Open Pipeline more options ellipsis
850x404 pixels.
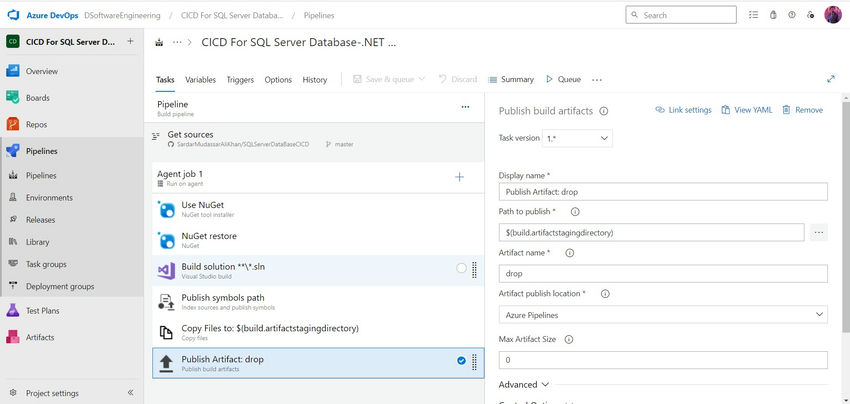[x=464, y=106]
